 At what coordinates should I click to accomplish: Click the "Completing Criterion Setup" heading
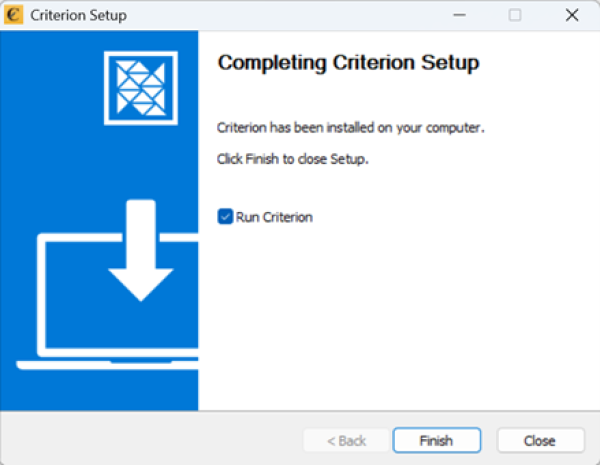pyautogui.click(x=348, y=63)
